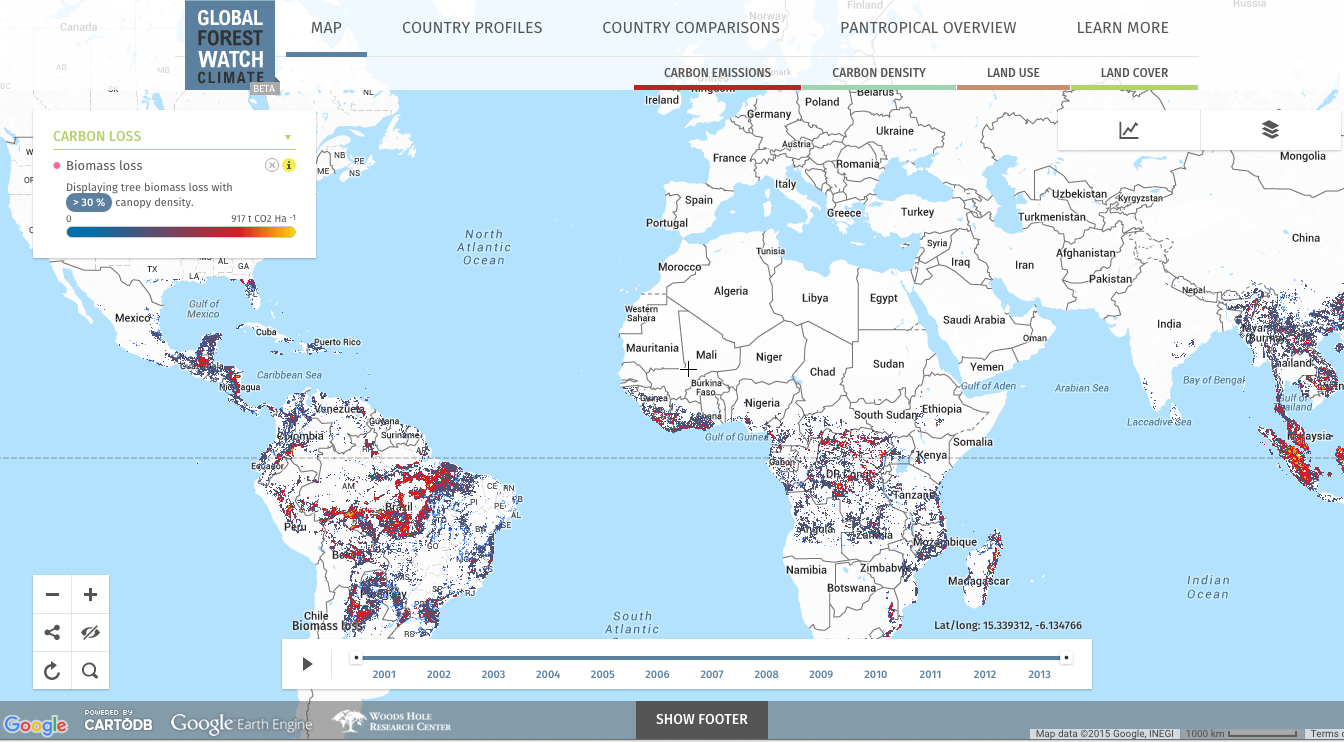Click the timeline end handle
Viewport: 1344px width, 742px height.
(x=1066, y=658)
